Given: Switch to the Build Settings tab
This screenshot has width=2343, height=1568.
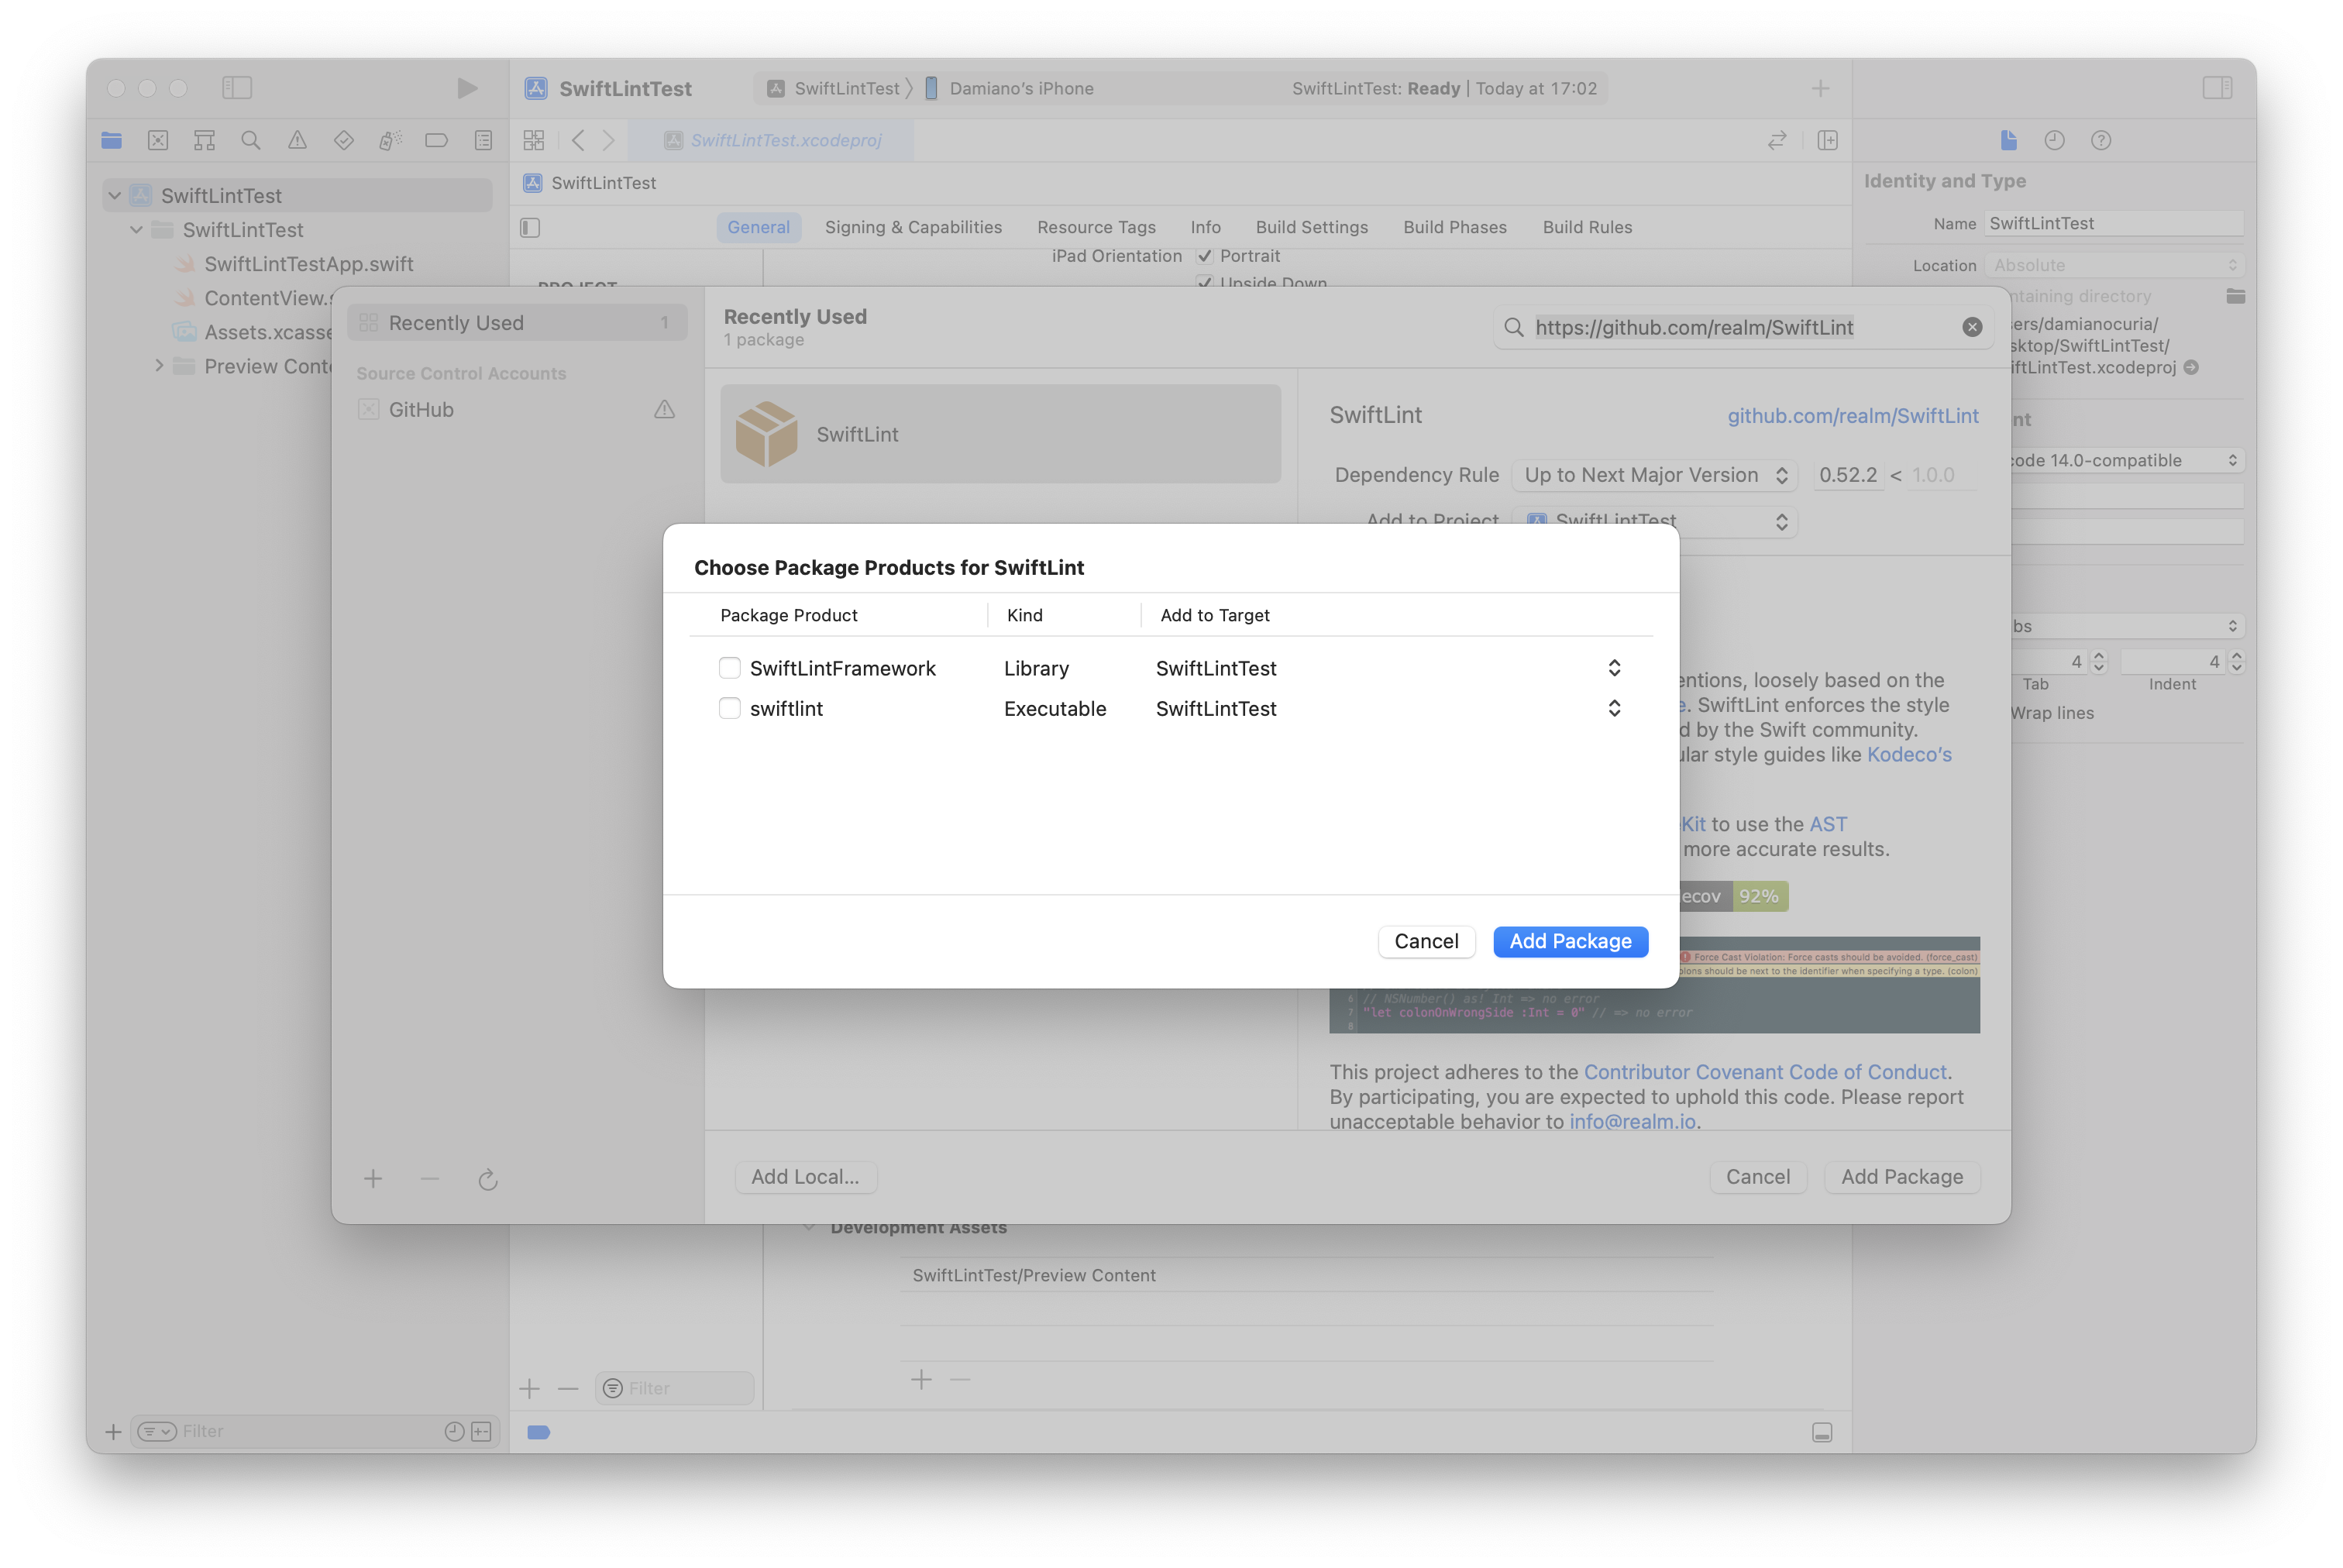Looking at the screenshot, I should pos(1311,227).
